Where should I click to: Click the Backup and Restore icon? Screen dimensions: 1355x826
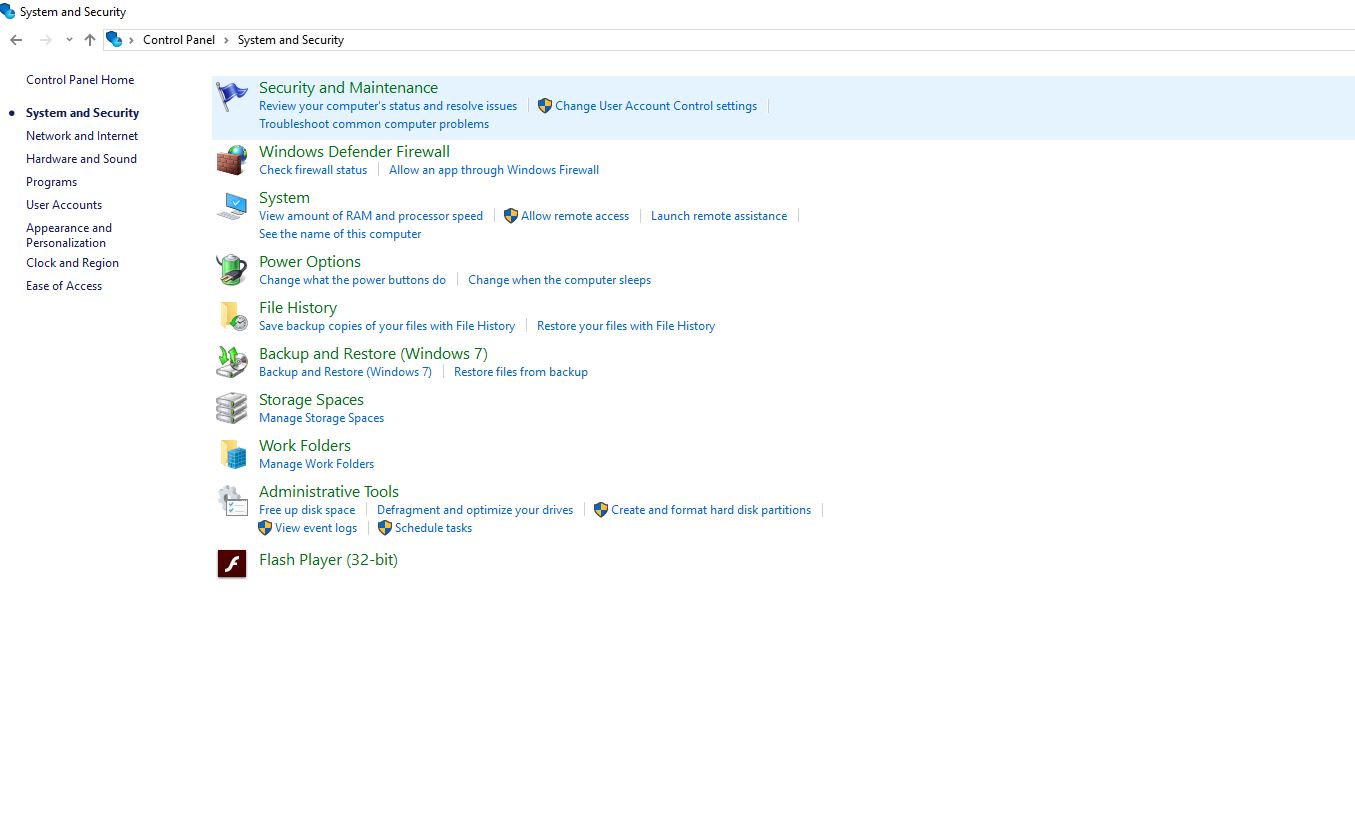[232, 362]
